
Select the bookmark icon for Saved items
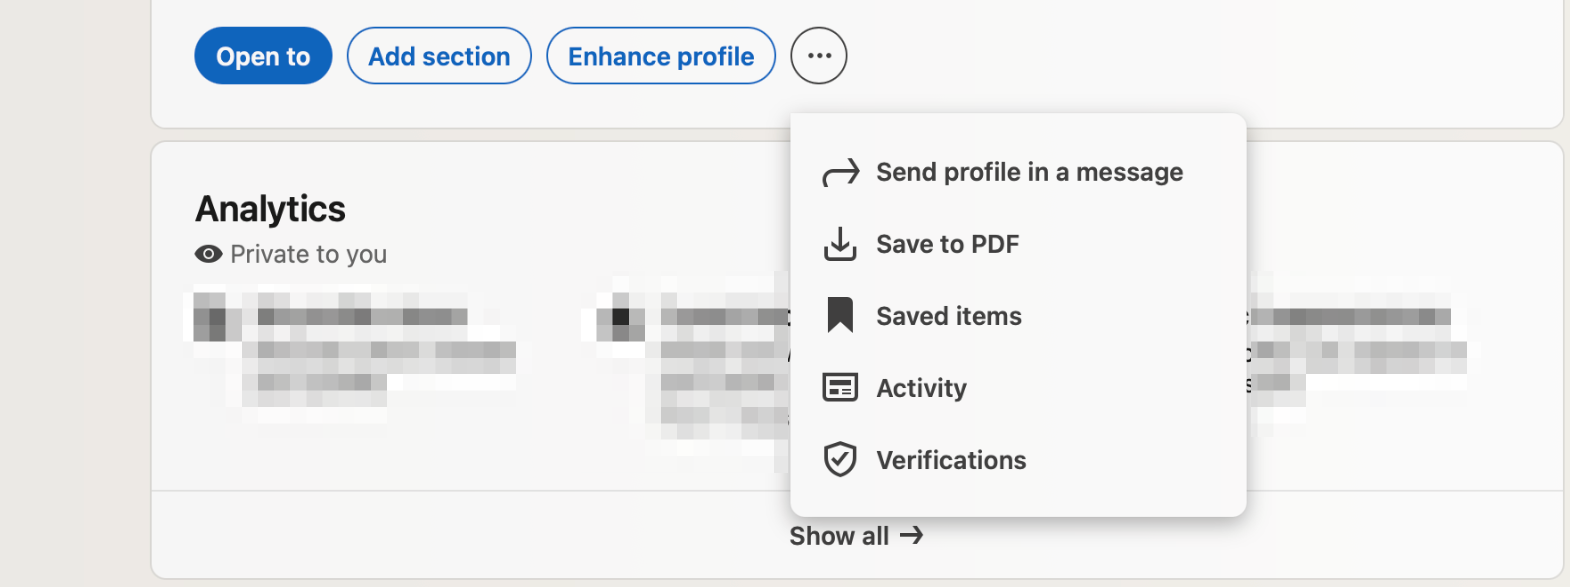840,315
